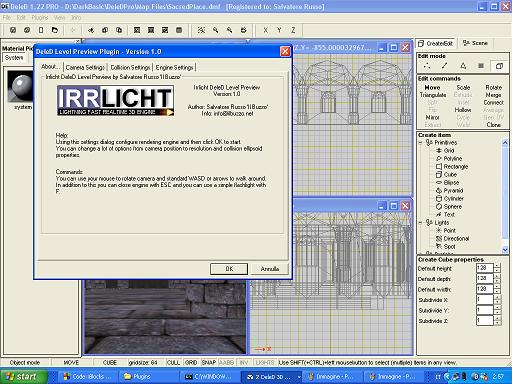Open the File menu
512x384 pixels.
pyautogui.click(x=7, y=17)
